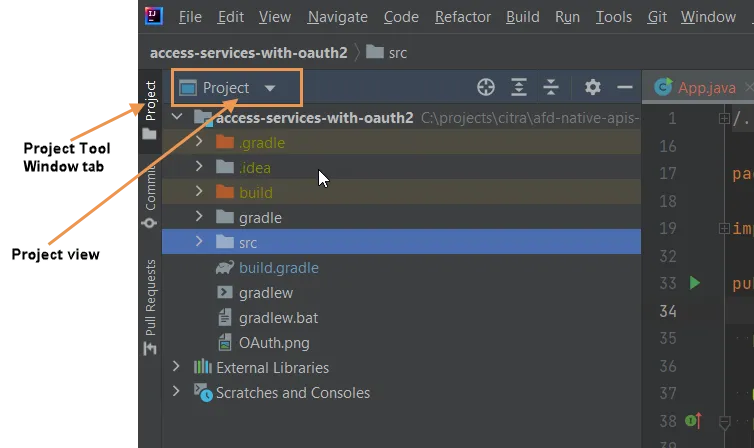Open the File menu
The height and width of the screenshot is (448, 754).
click(190, 17)
